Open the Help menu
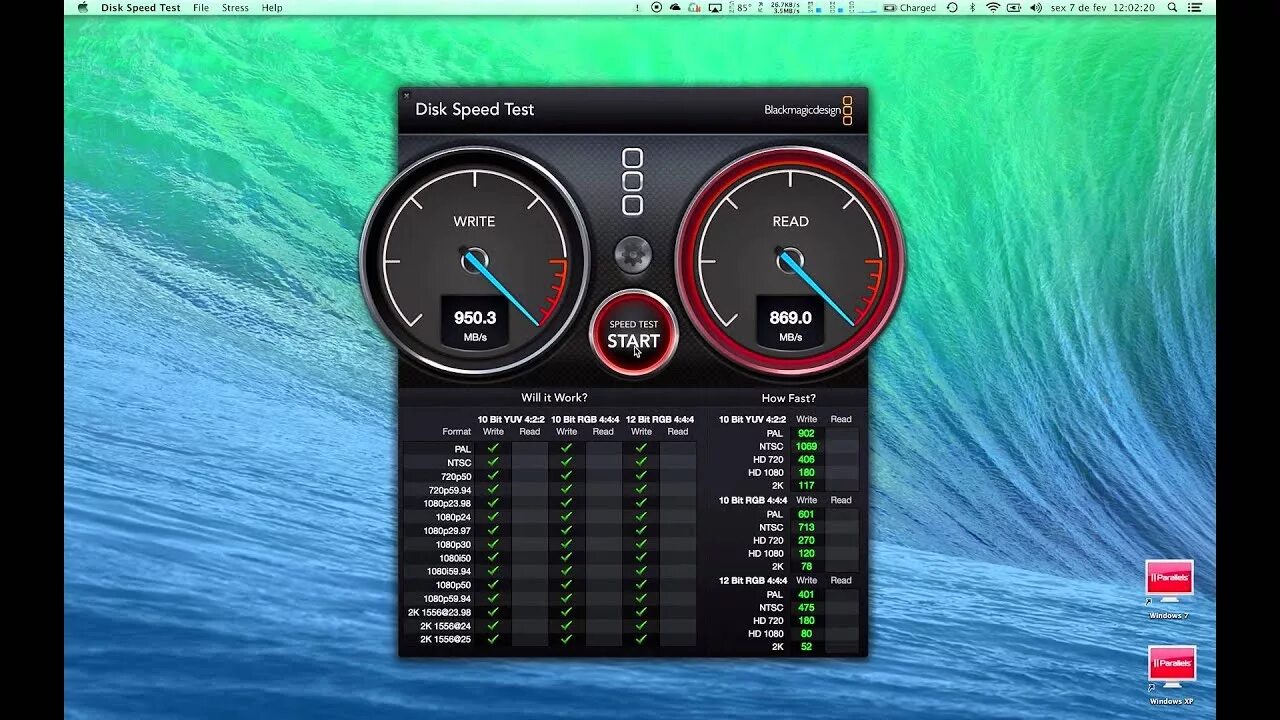The width and height of the screenshot is (1280, 720). click(x=272, y=7)
